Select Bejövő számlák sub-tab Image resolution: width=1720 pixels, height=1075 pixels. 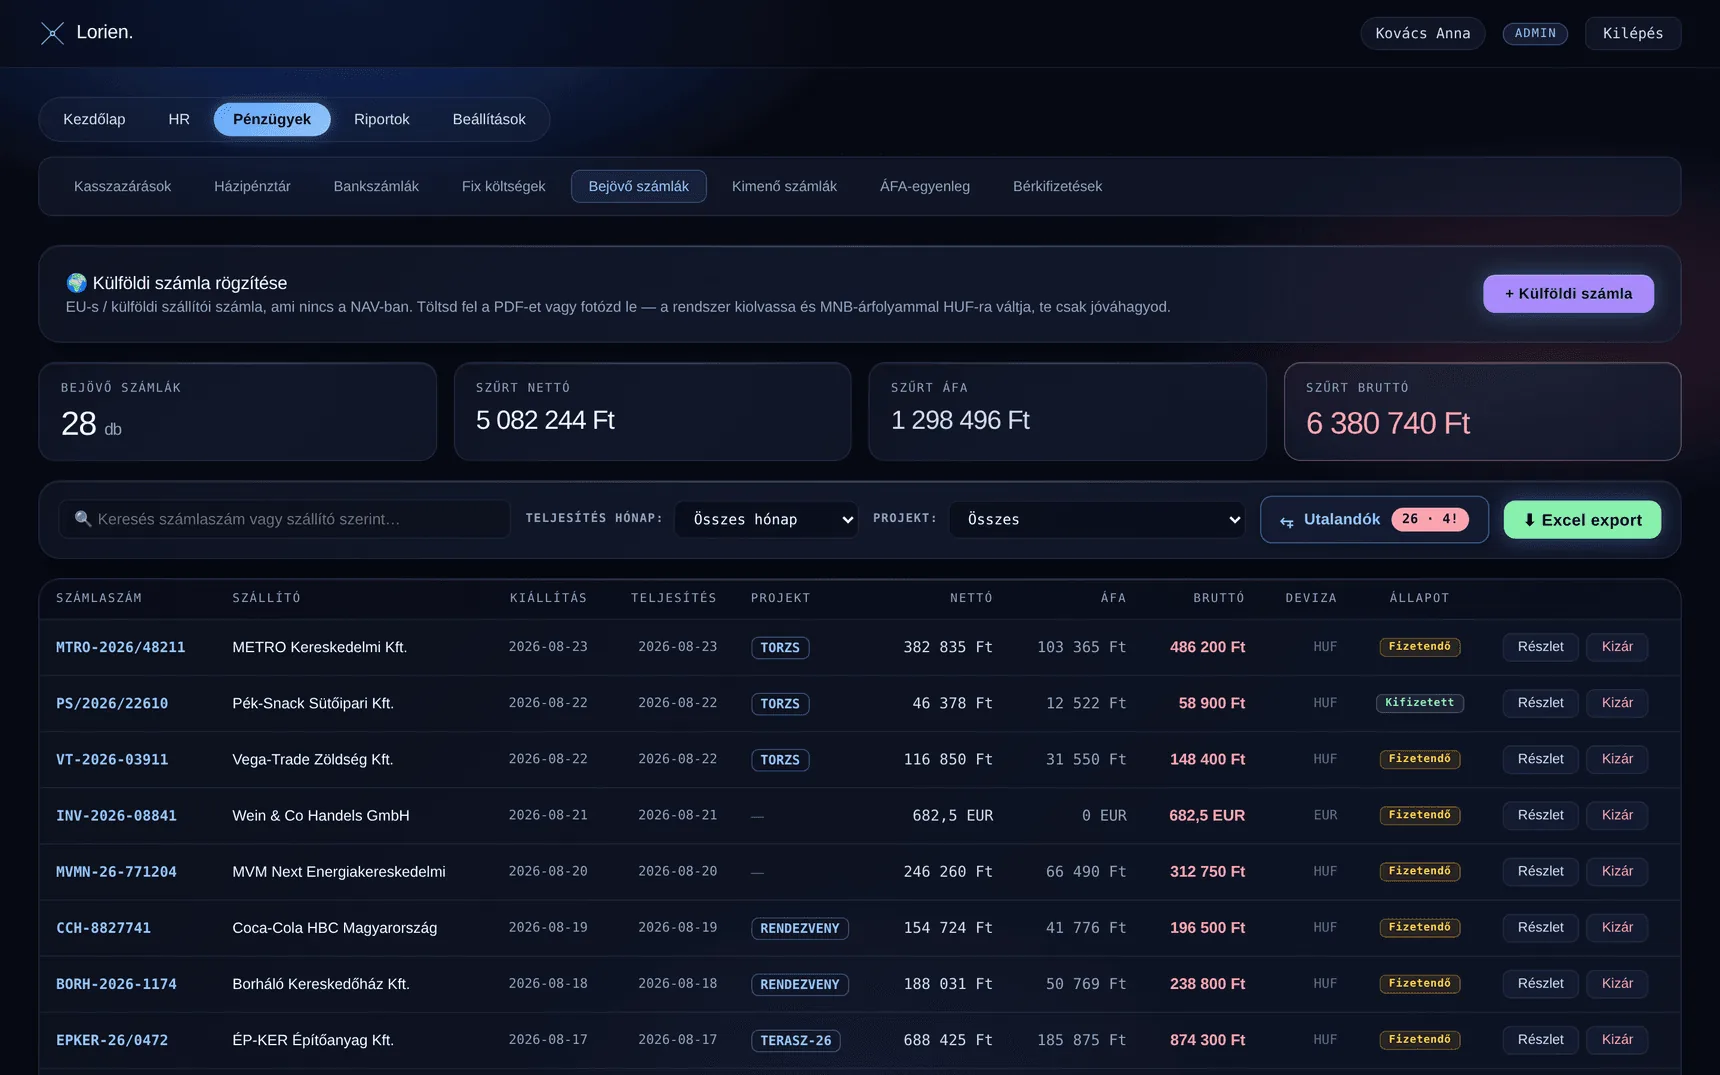pyautogui.click(x=639, y=186)
